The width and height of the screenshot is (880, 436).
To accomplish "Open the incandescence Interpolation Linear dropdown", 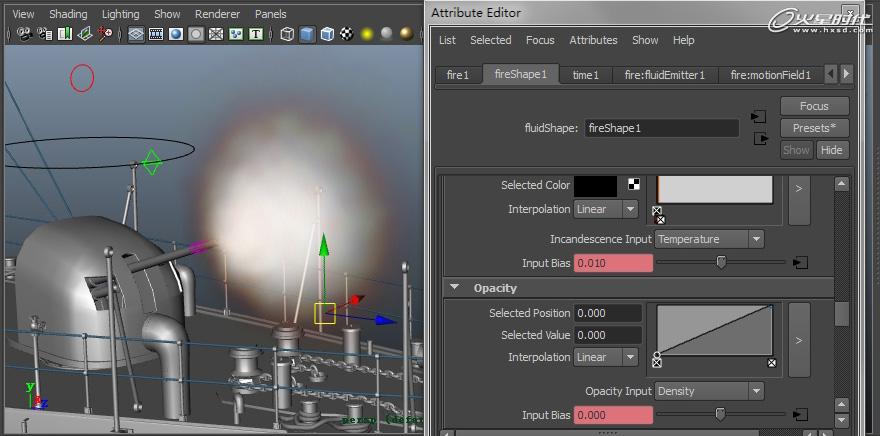I will pyautogui.click(x=606, y=209).
